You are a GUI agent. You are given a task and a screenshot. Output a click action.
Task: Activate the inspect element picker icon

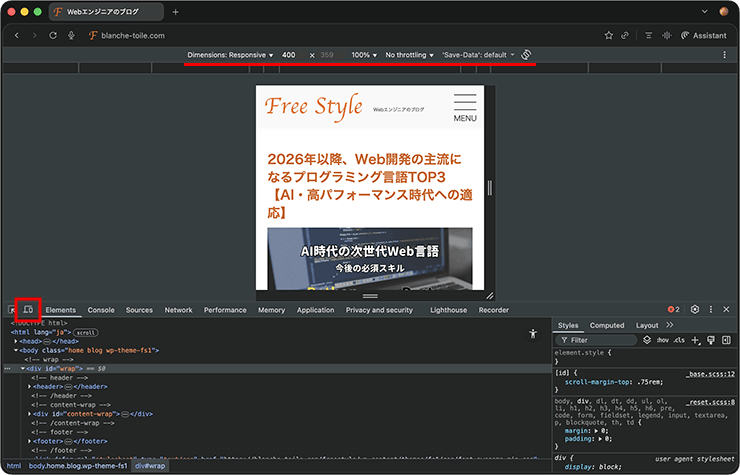[x=12, y=310]
